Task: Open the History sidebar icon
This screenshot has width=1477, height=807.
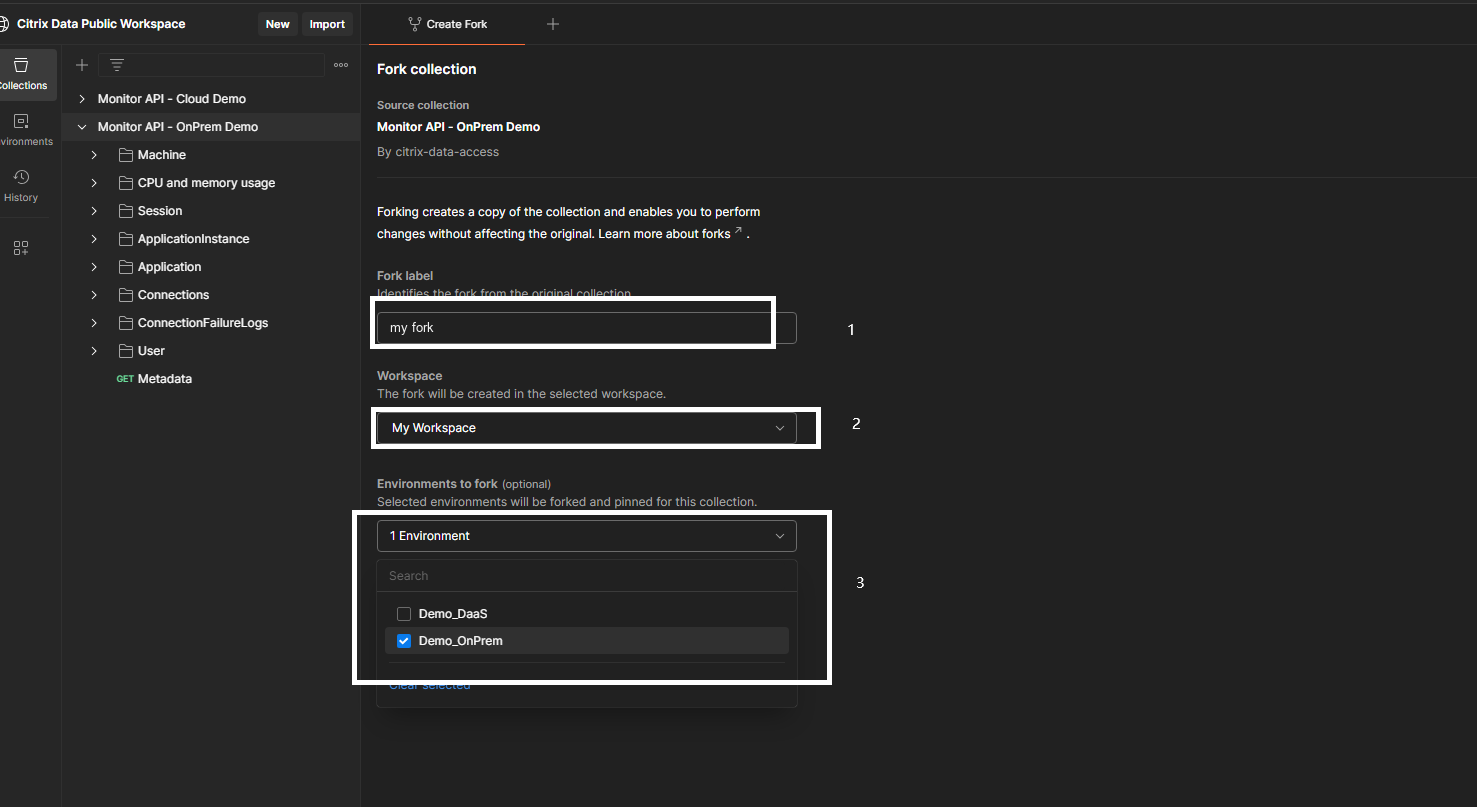Action: [21, 186]
